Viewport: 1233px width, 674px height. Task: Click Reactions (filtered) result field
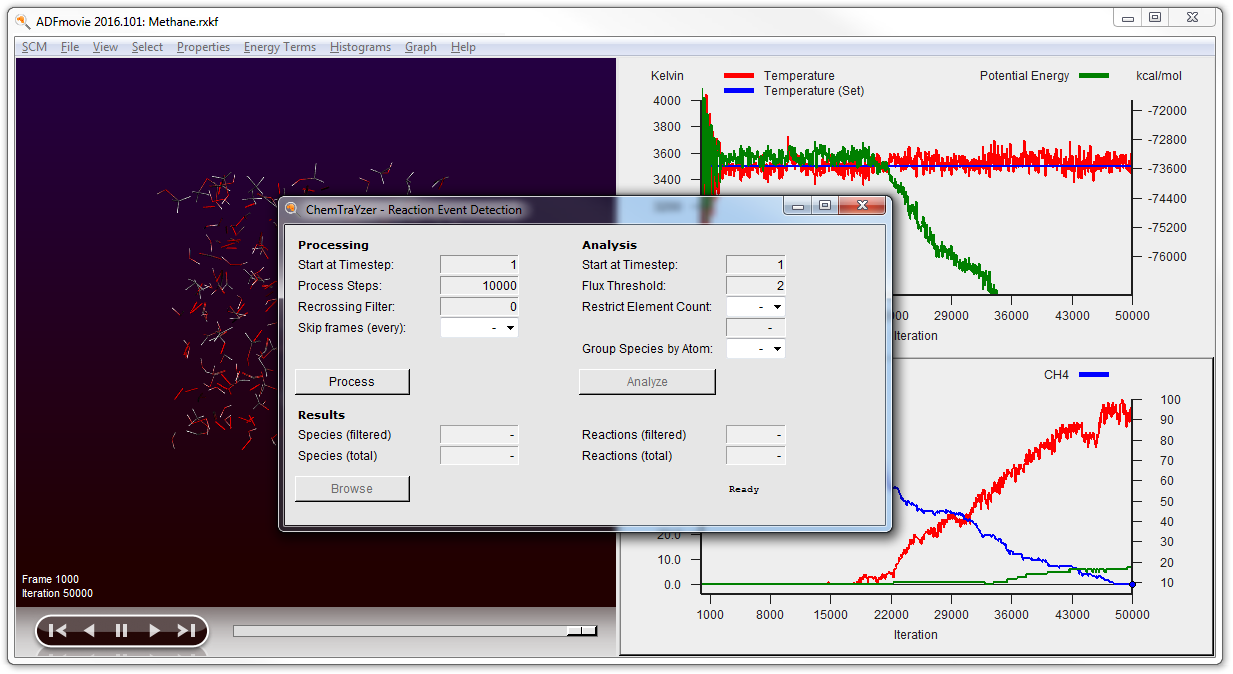[x=755, y=435]
